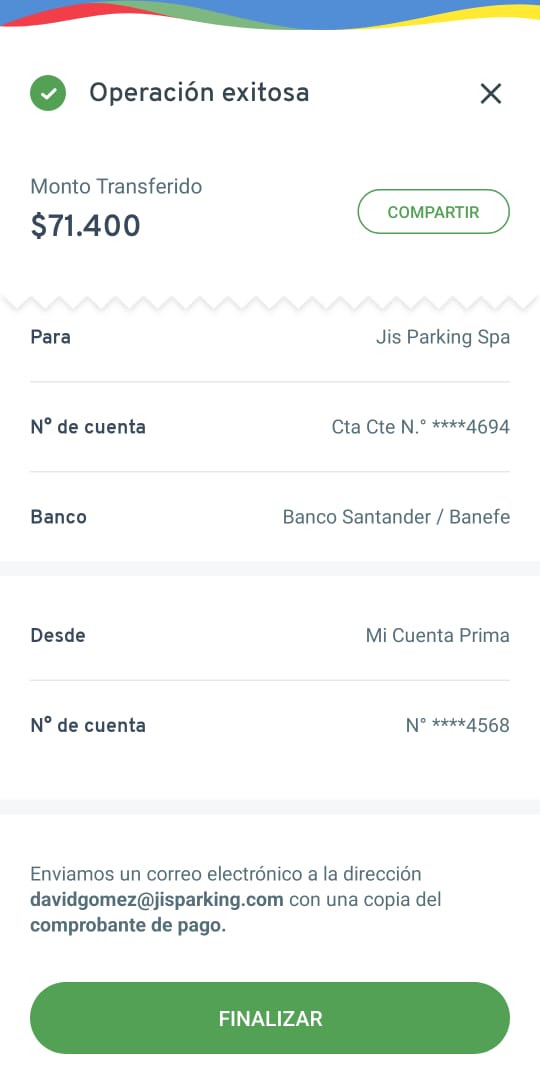
Task: Click the 'Desde' row label
Action: pyautogui.click(x=58, y=635)
